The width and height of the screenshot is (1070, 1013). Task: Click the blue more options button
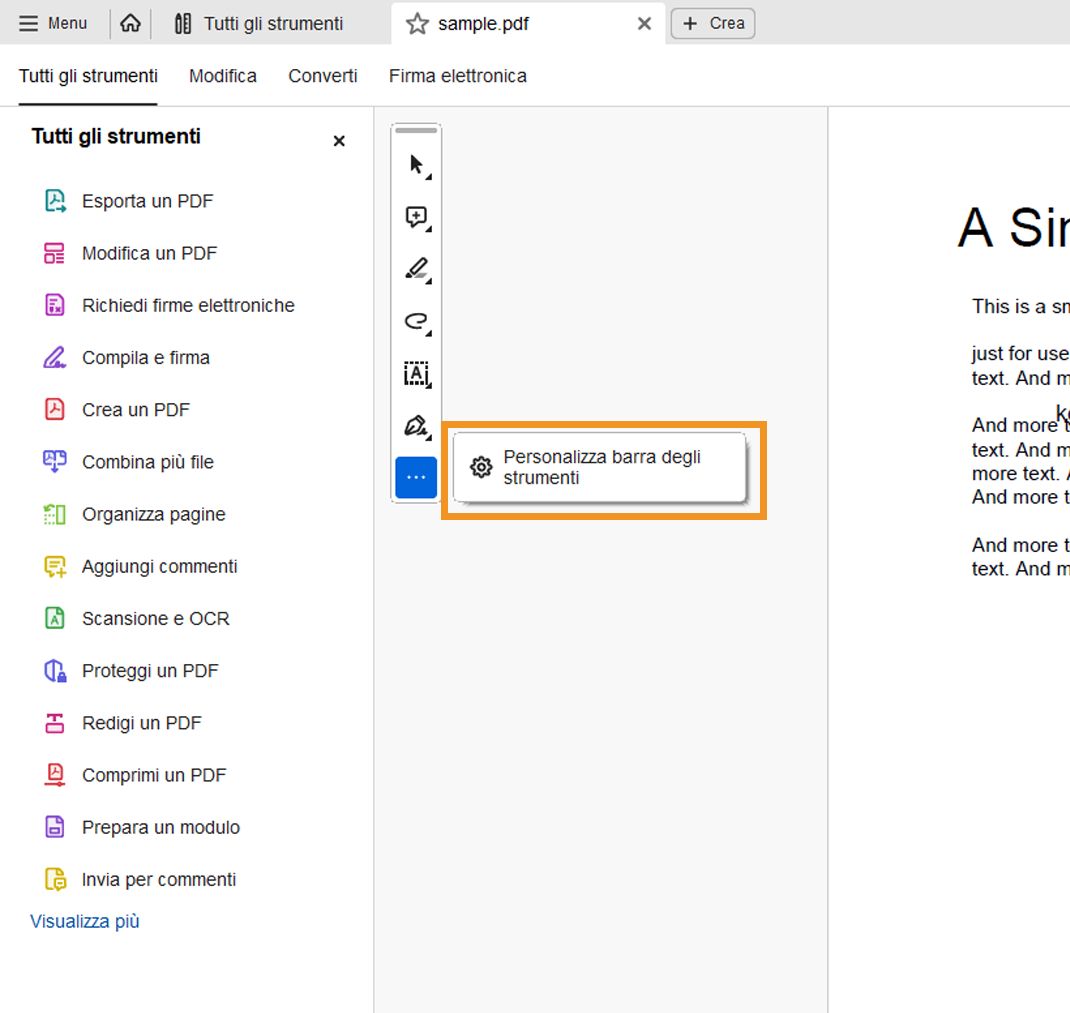pyautogui.click(x=416, y=477)
